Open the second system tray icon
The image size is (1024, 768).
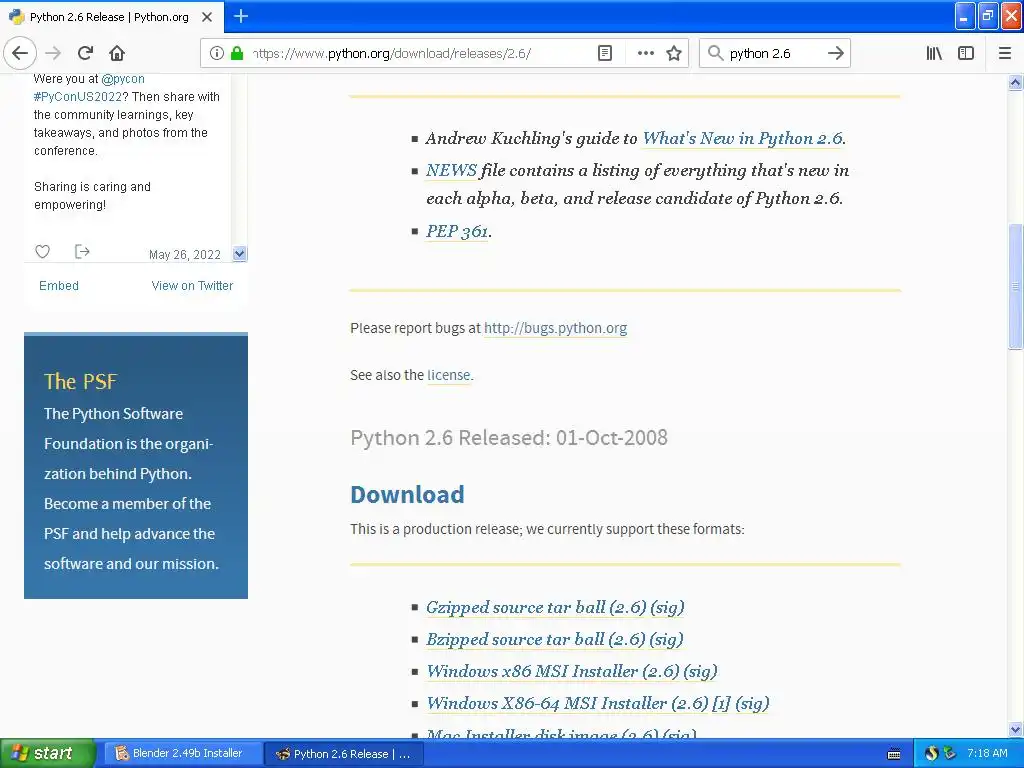(950, 753)
